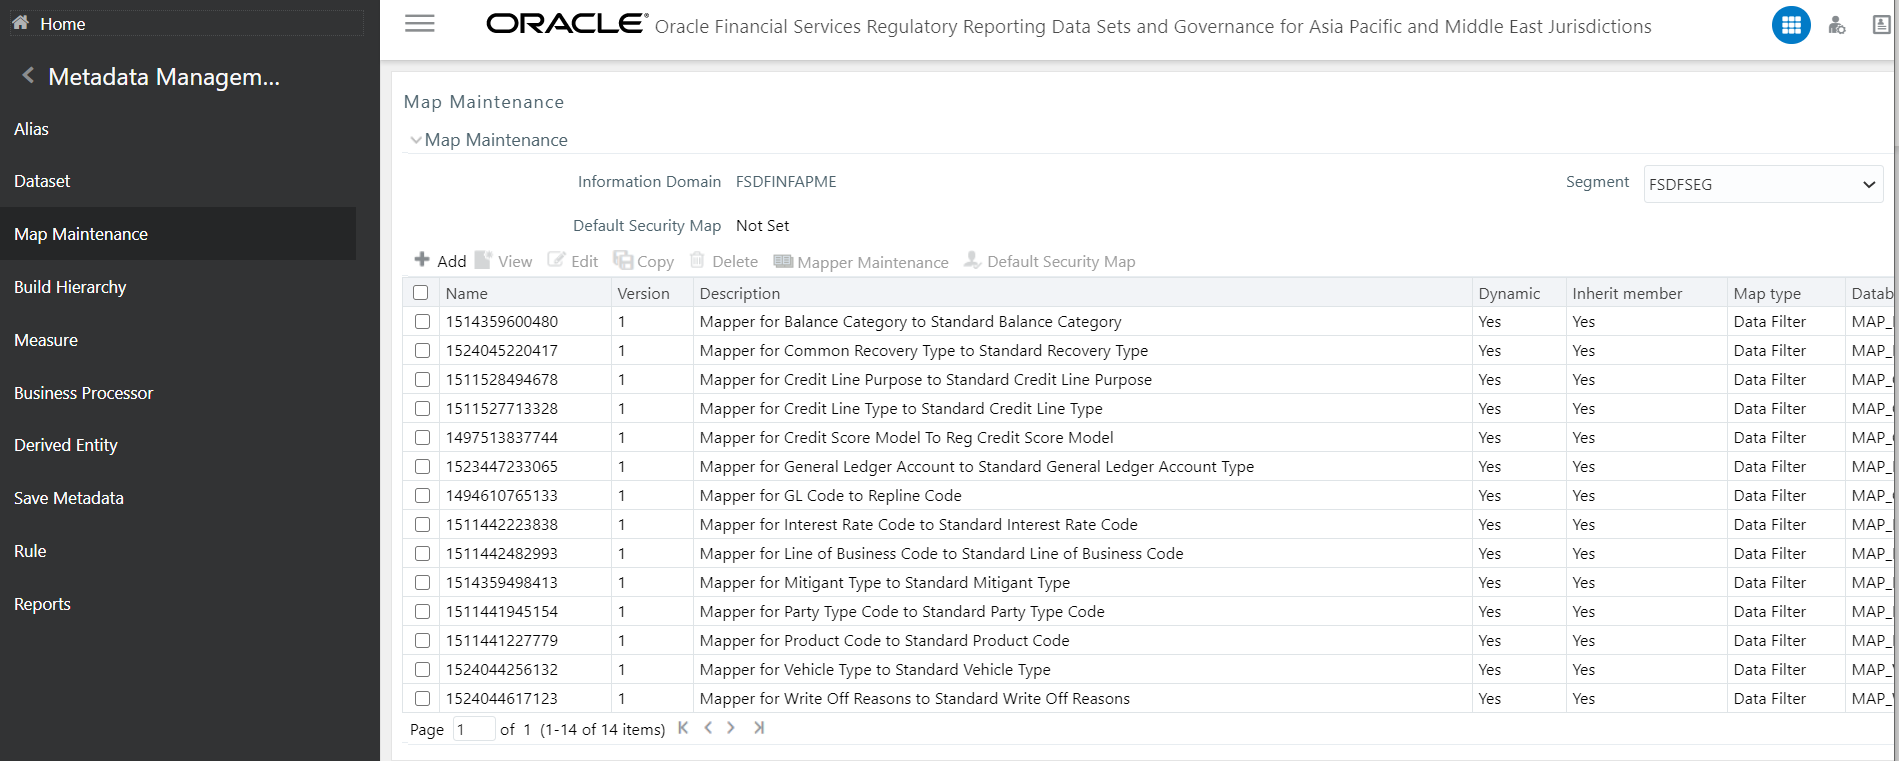Select 'Mapper for Product Code to Standard Product Code'
Screen dimensions: 1899x761
tap(884, 641)
